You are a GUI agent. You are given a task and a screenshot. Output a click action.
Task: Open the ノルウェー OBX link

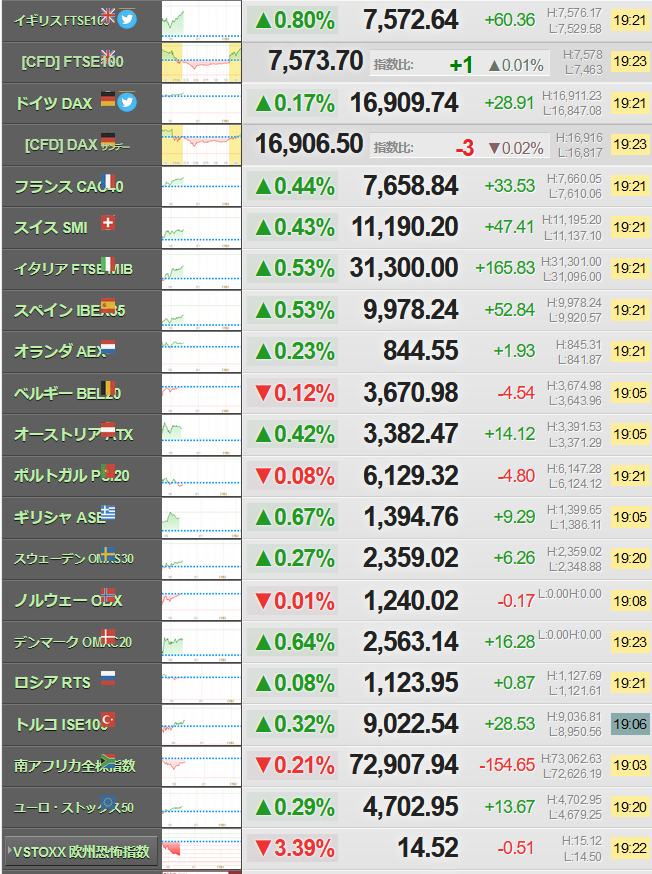68,600
